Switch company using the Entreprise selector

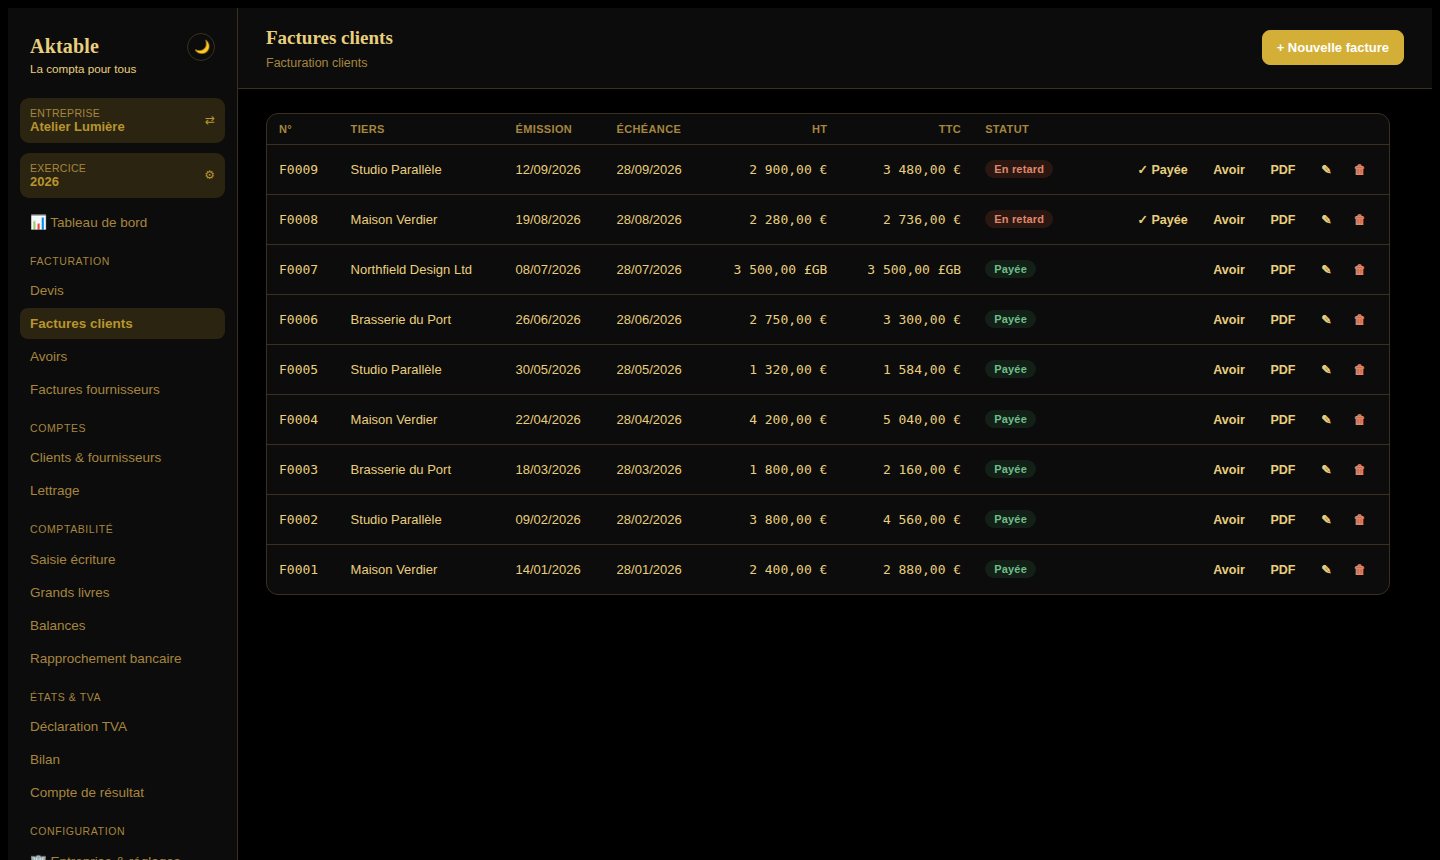pos(122,120)
